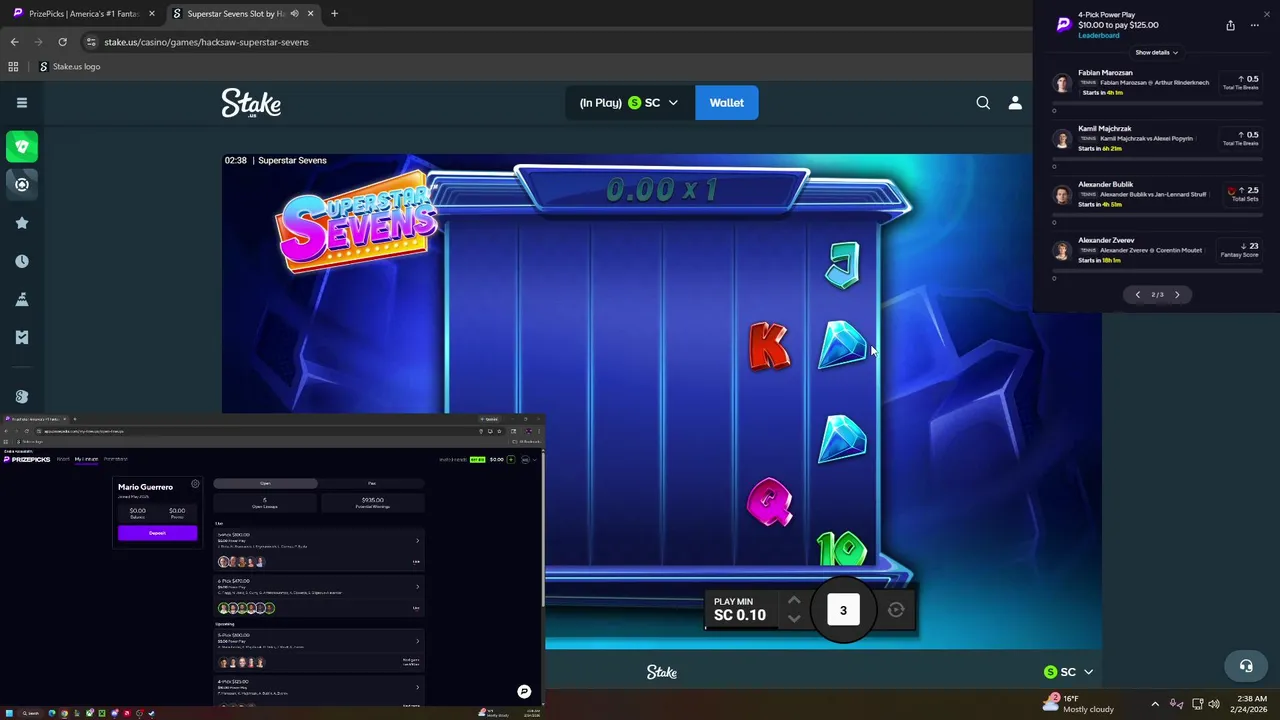Open Recent clock icon in sidebar
This screenshot has height=720, width=1280.
22,261
